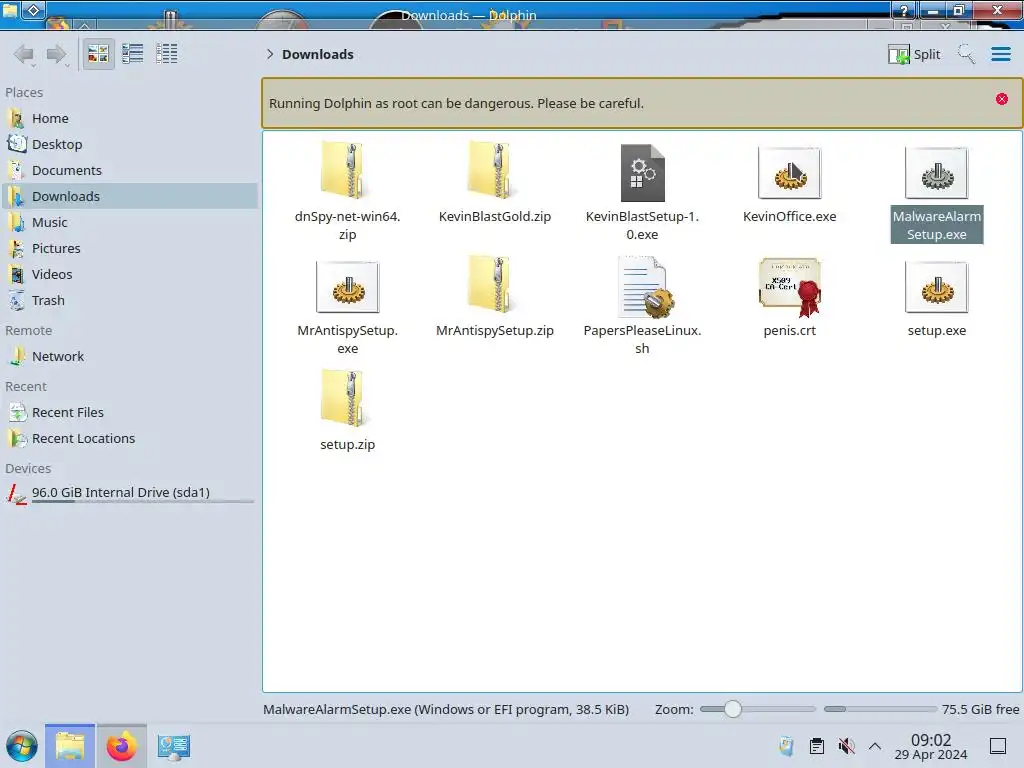Open Music in Places panel

pyautogui.click(x=129, y=223)
